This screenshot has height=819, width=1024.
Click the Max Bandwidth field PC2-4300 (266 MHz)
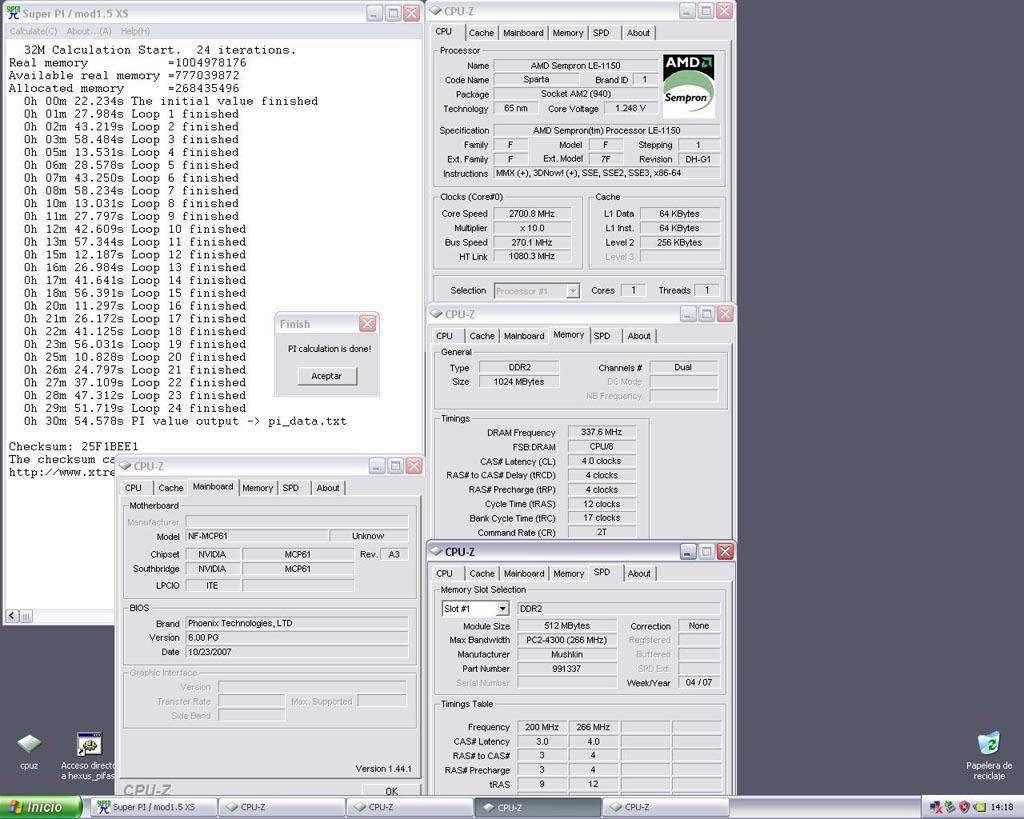pos(567,640)
